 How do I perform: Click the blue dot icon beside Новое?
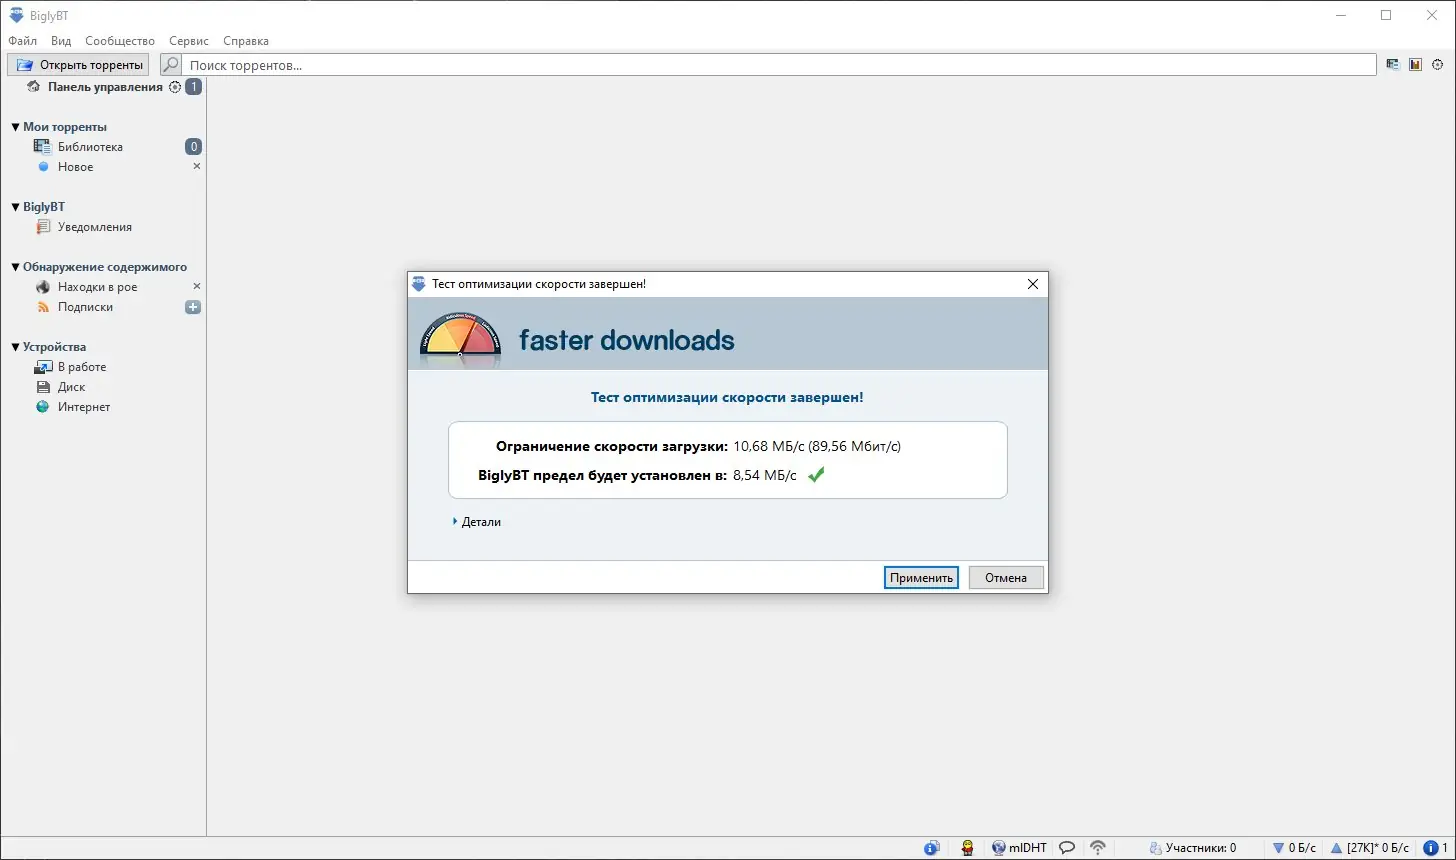(x=43, y=167)
